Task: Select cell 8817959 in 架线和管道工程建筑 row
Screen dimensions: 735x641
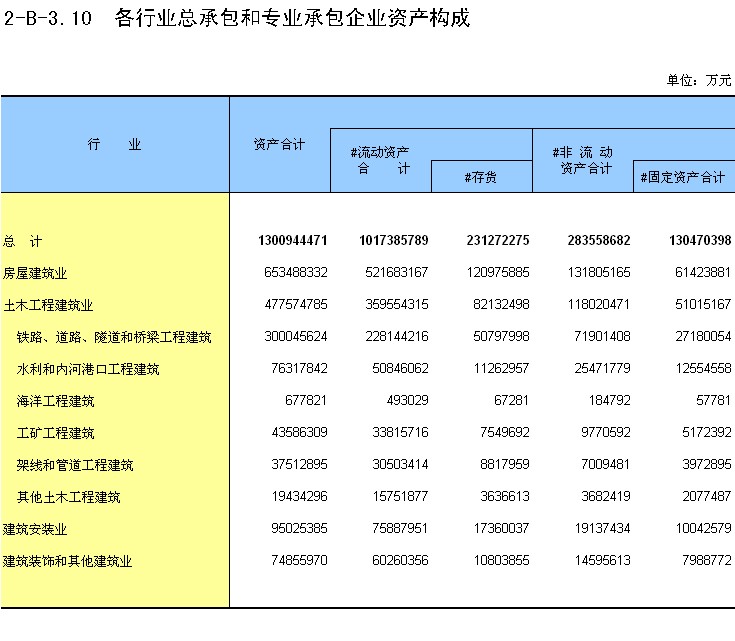Action: [504, 464]
